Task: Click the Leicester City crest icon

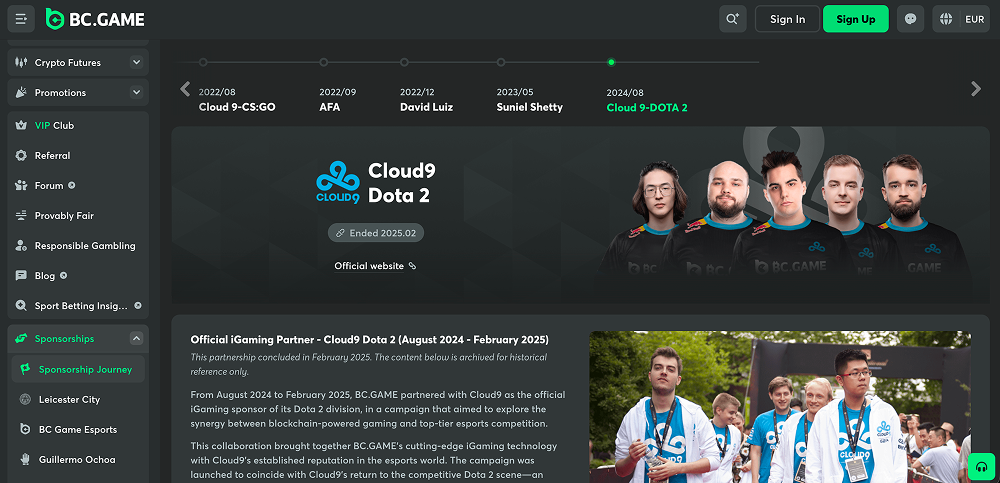Action: pyautogui.click(x=26, y=399)
